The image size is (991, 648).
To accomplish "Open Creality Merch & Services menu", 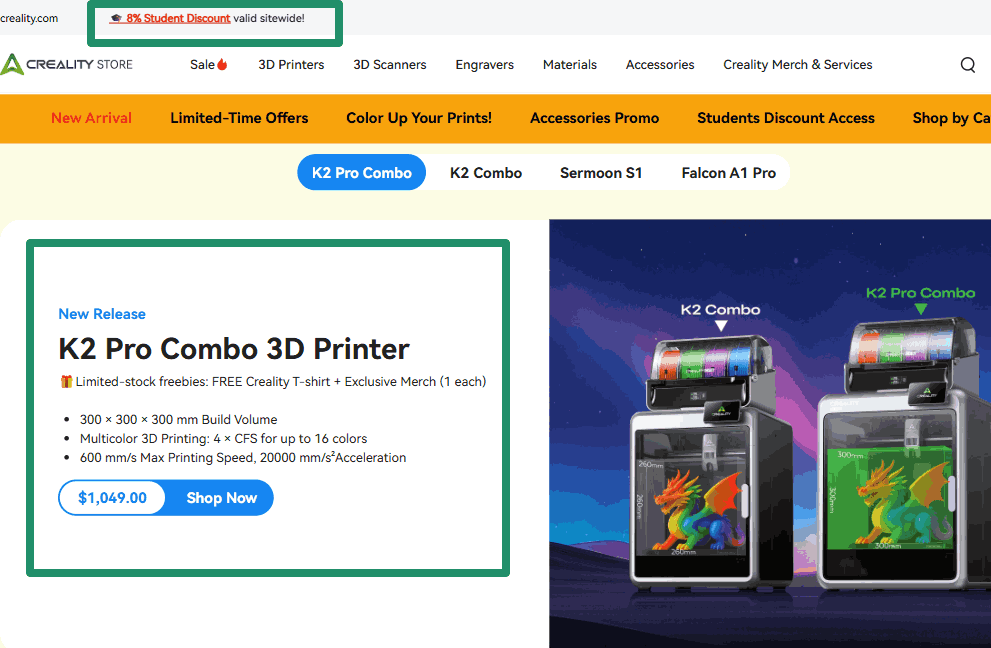I will tap(798, 64).
